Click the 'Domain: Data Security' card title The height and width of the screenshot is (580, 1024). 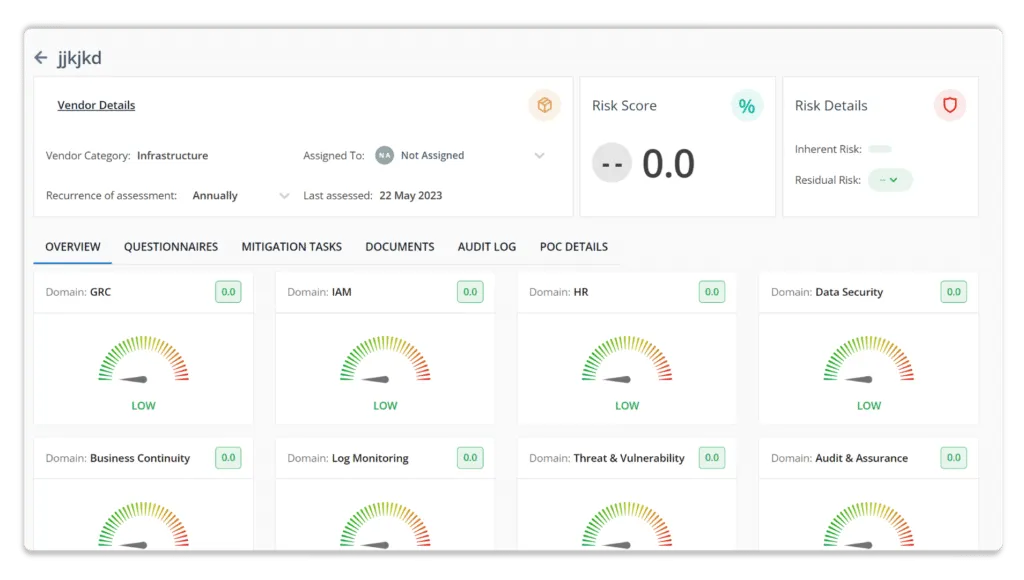point(827,292)
